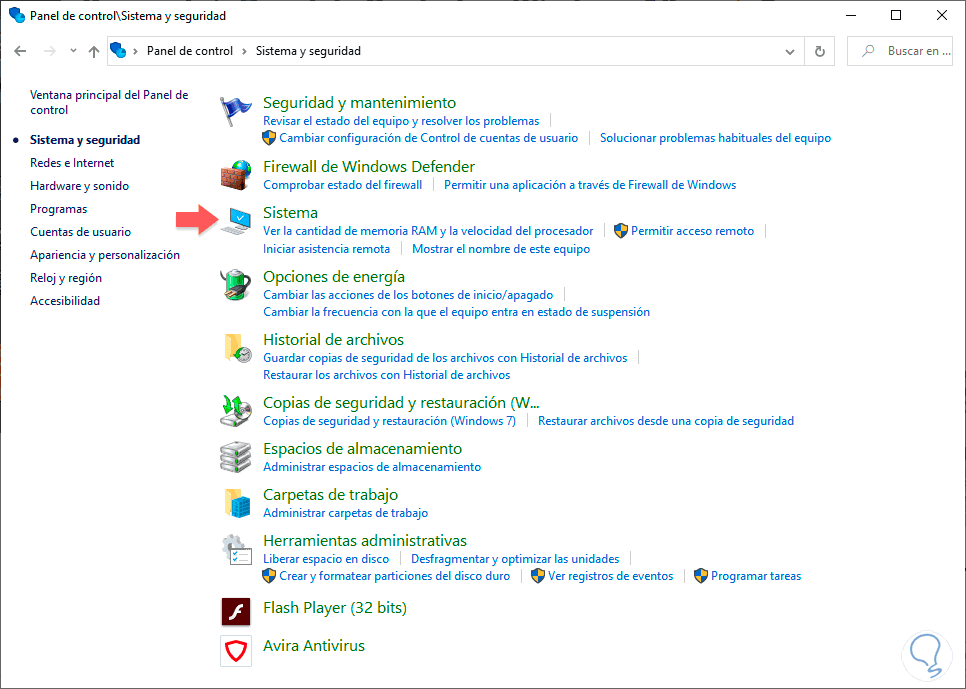
Task: Click Solucionar problemas habituales del equipo
Action: coord(715,138)
